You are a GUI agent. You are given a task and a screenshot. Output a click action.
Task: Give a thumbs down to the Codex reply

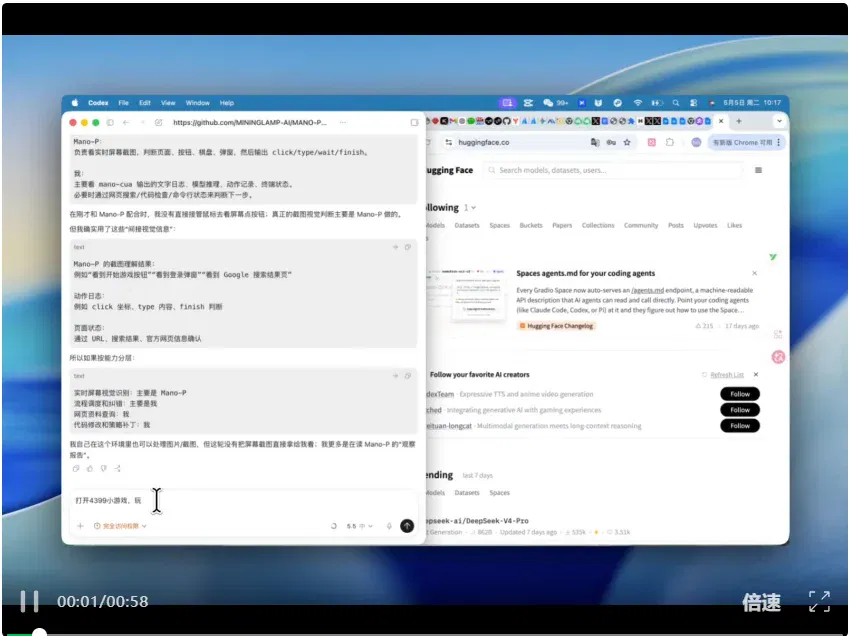pos(104,468)
